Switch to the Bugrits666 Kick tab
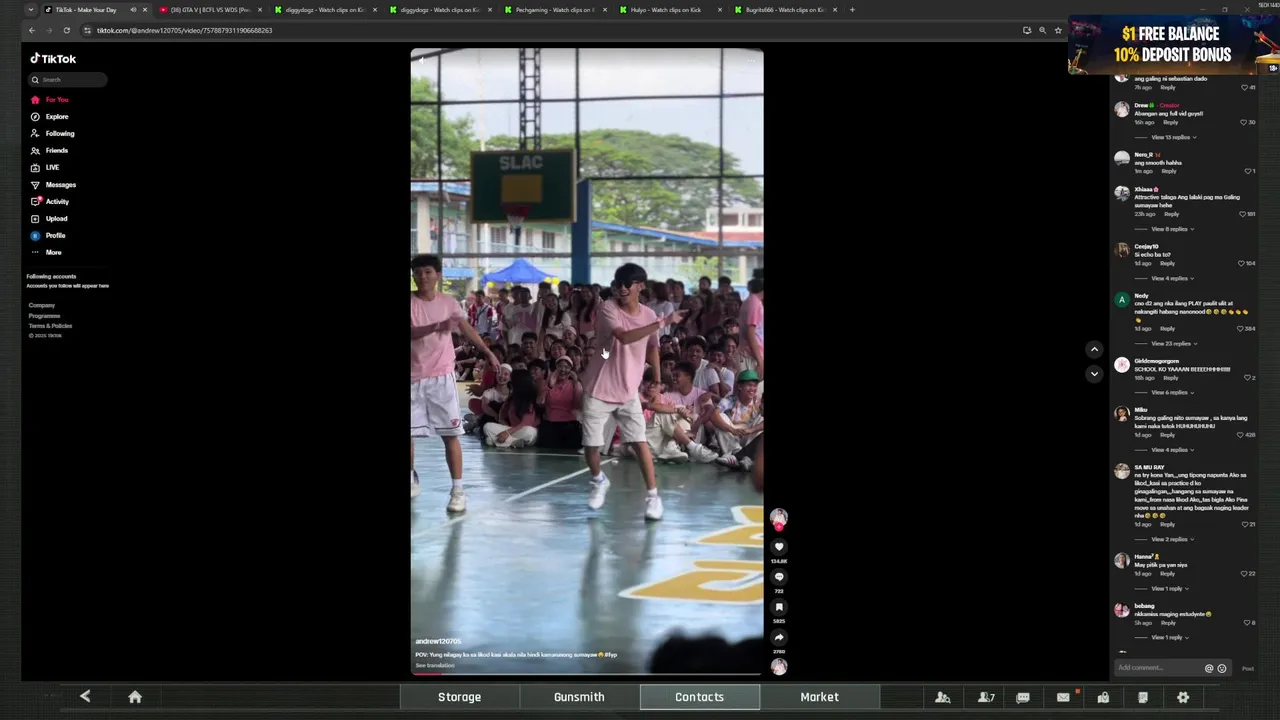 784,10
